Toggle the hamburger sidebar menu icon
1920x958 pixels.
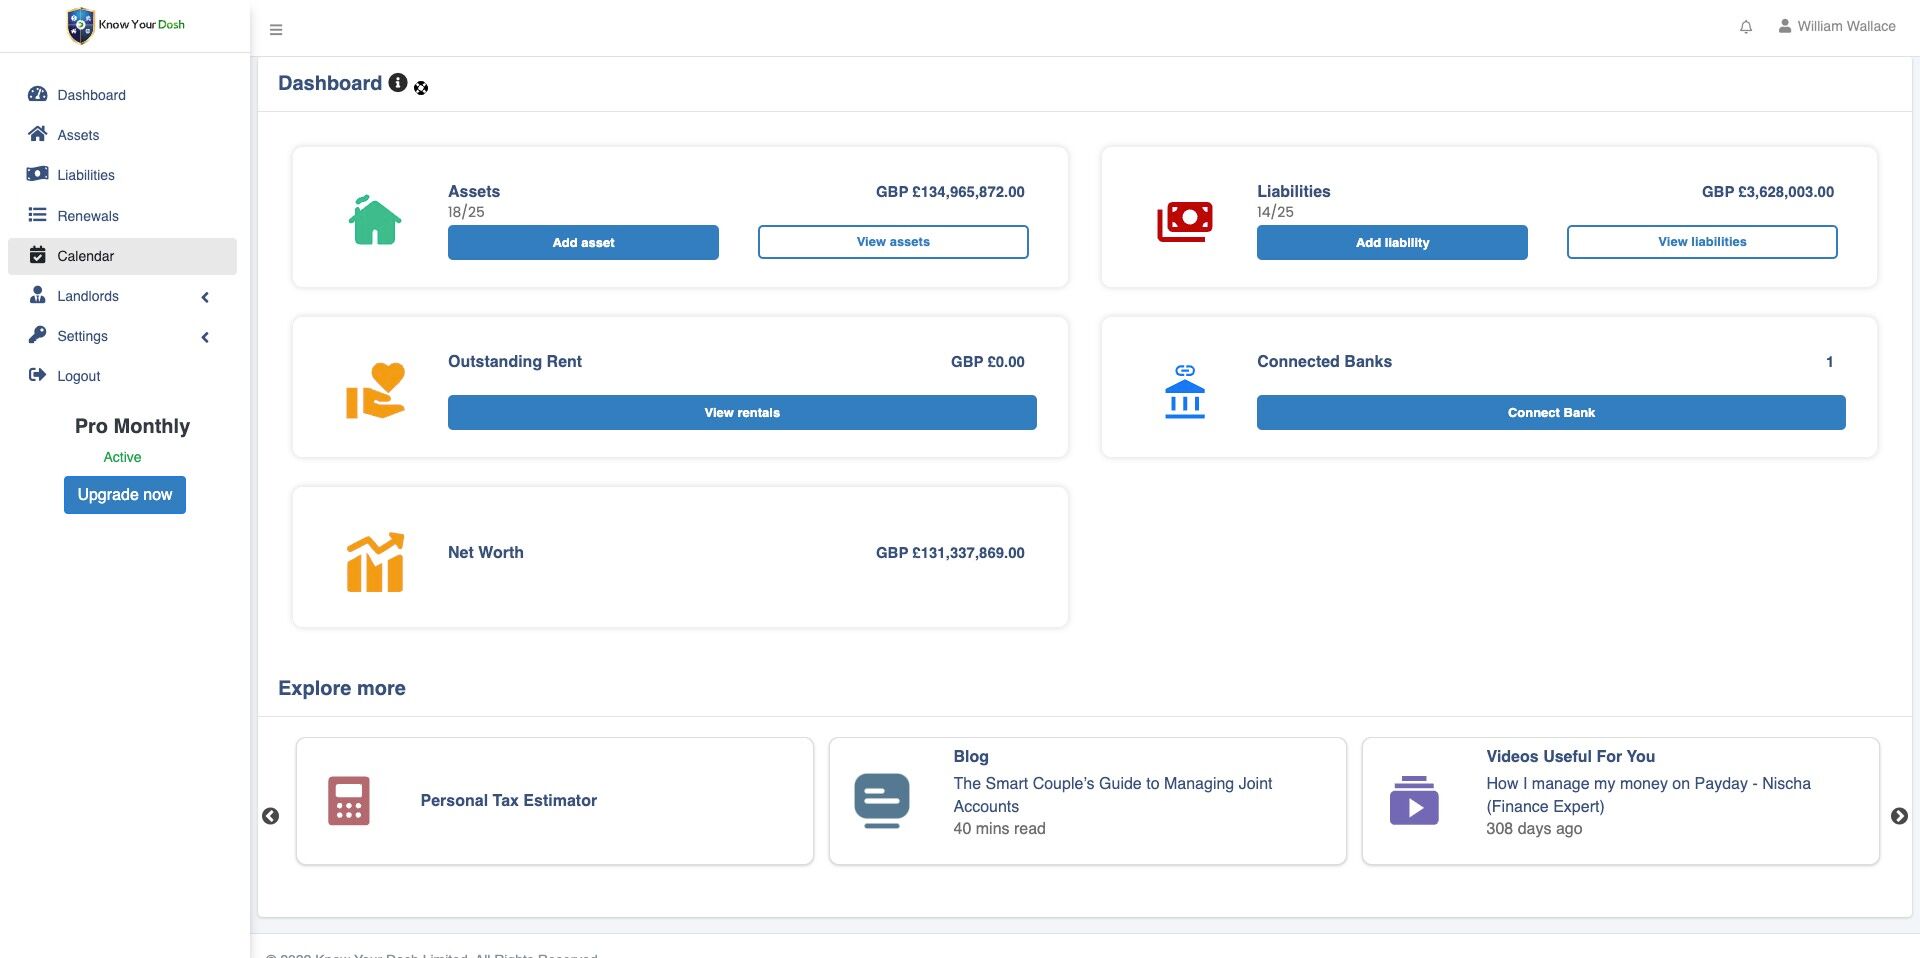(276, 30)
